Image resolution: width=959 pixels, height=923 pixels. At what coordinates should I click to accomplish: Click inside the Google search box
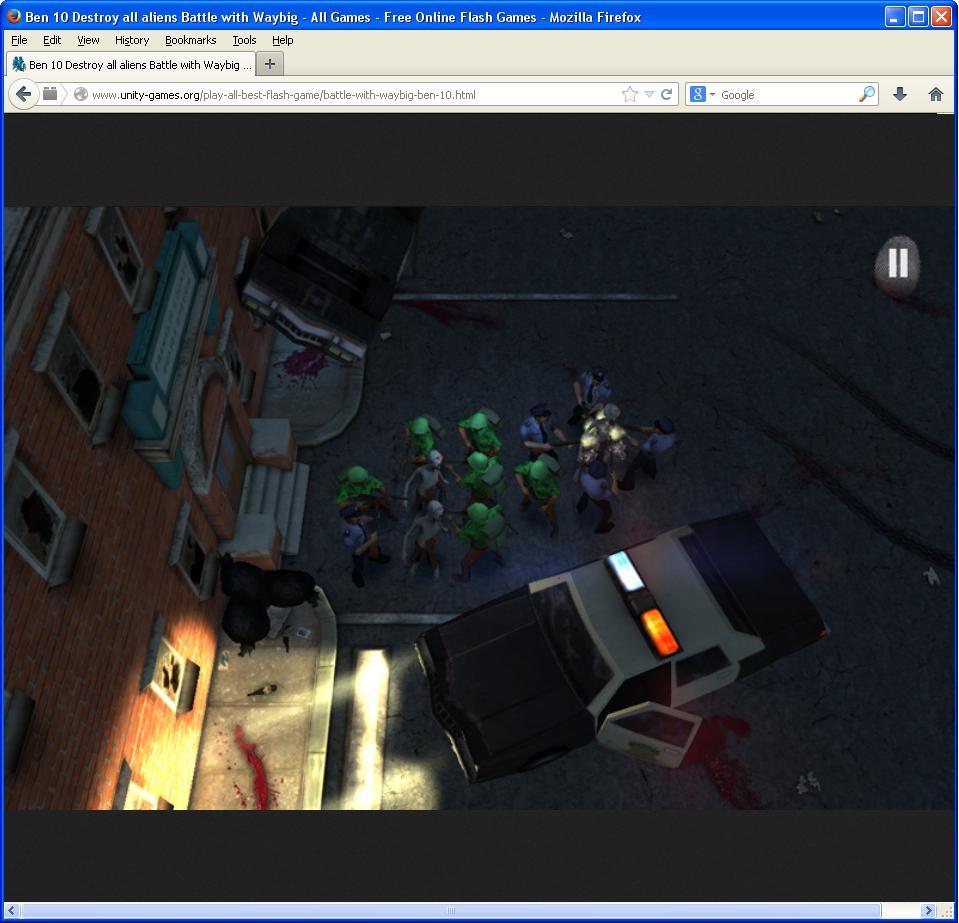pos(785,95)
